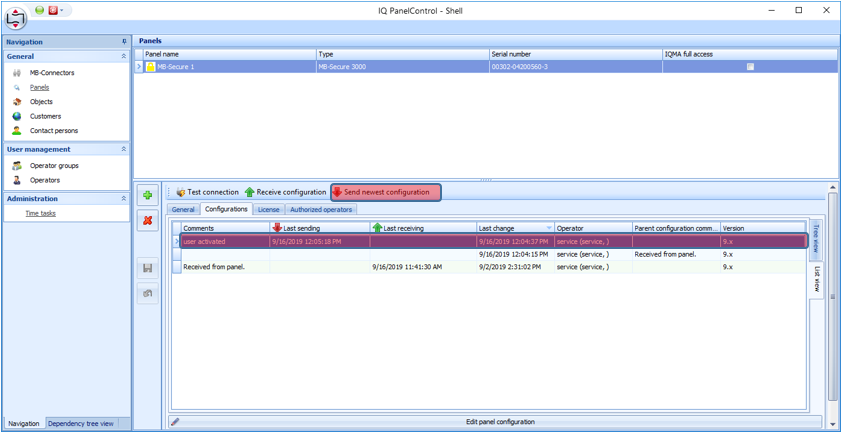Sort panels by Type column header

[403, 54]
